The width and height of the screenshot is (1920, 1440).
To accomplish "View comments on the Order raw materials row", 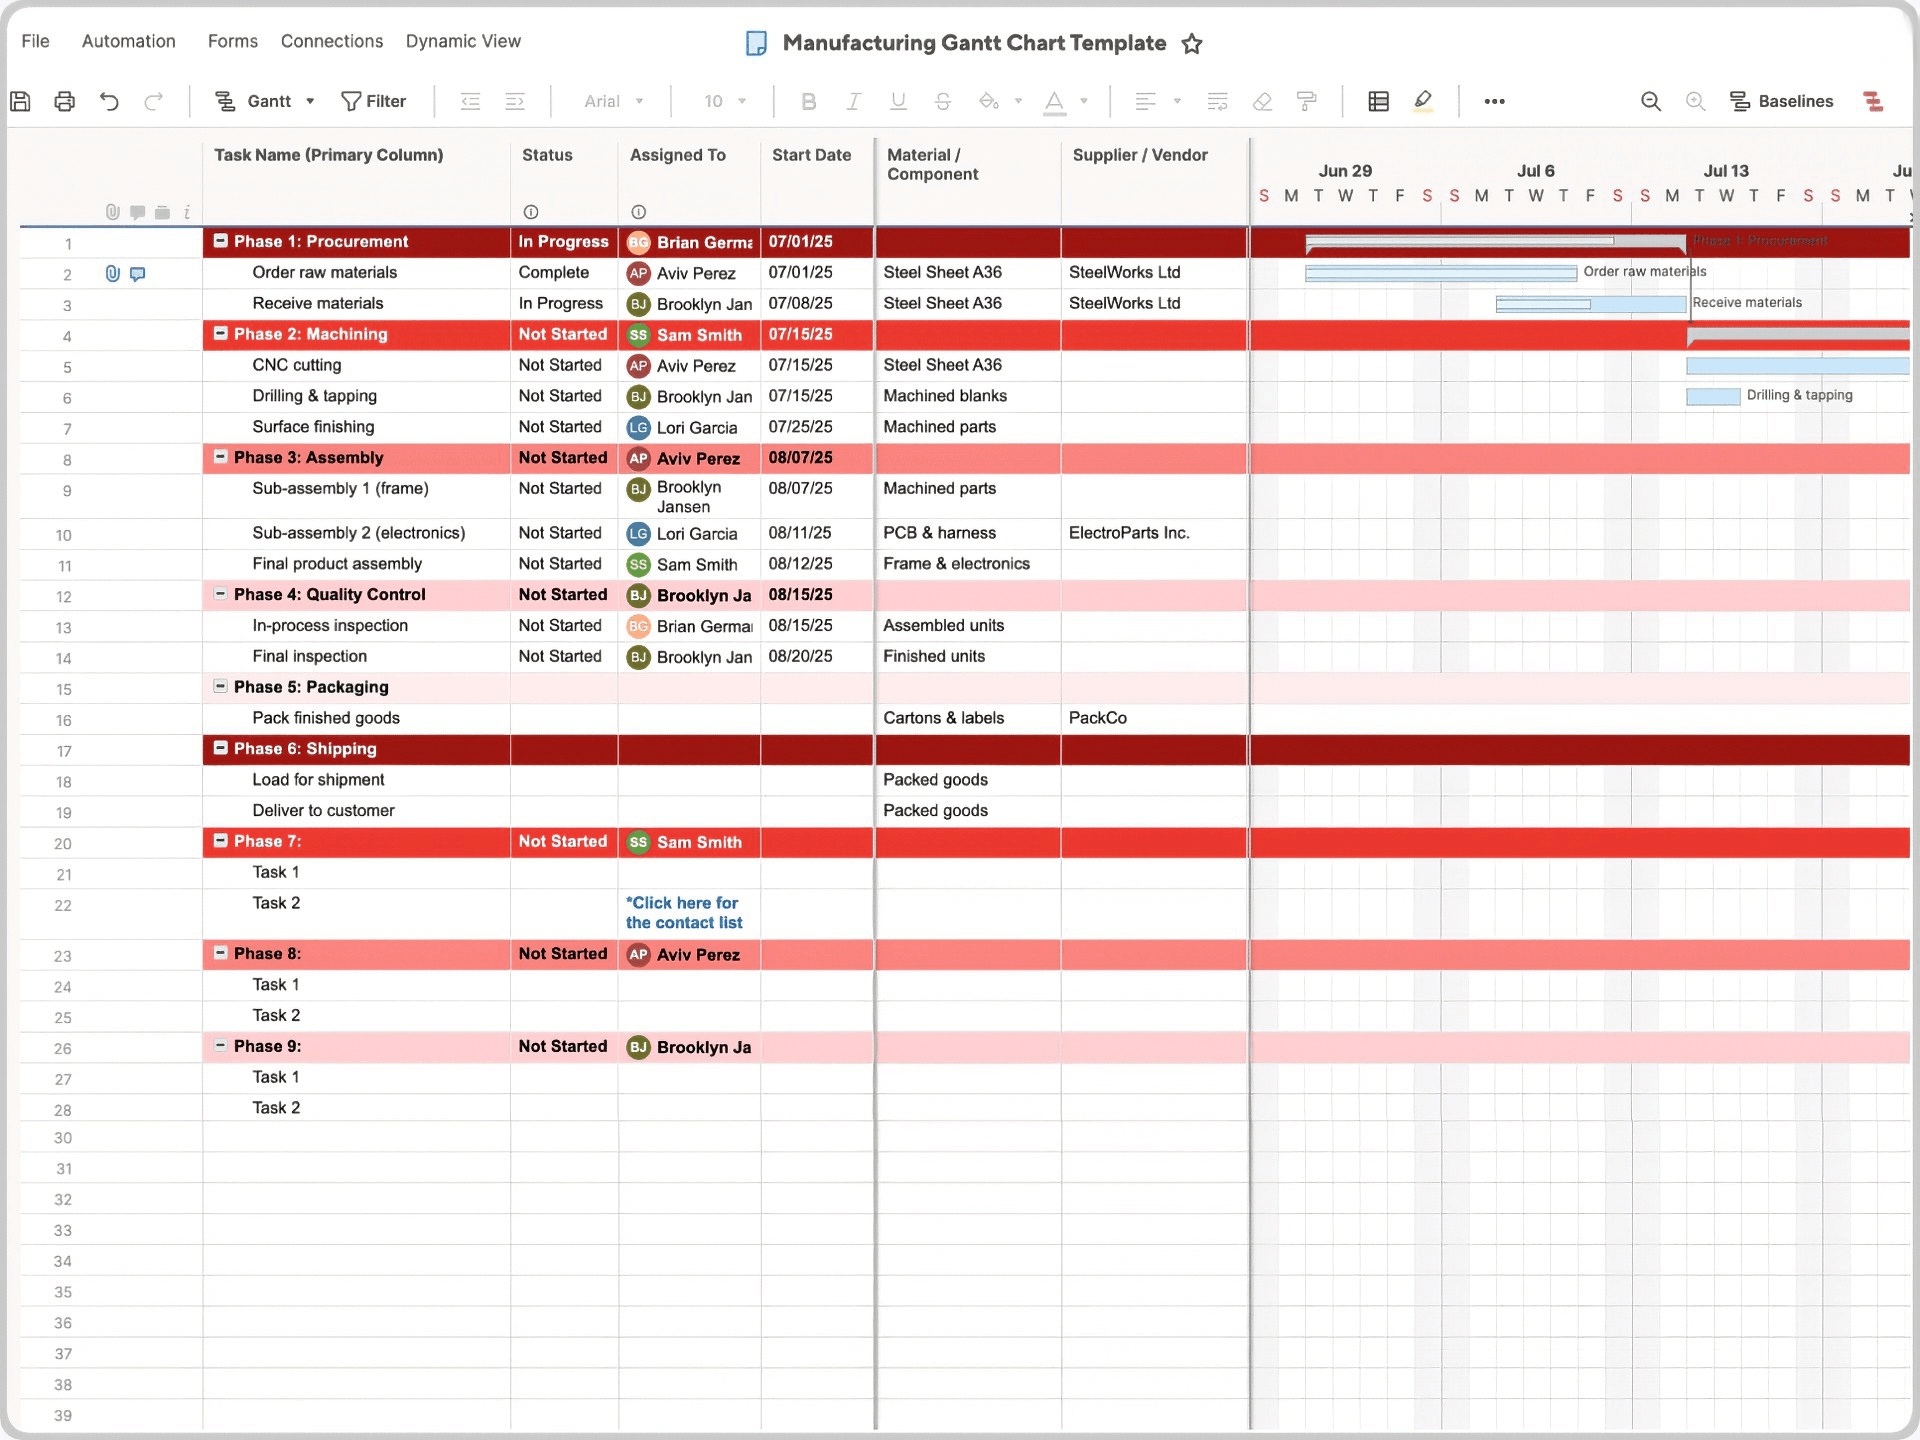I will point(137,274).
